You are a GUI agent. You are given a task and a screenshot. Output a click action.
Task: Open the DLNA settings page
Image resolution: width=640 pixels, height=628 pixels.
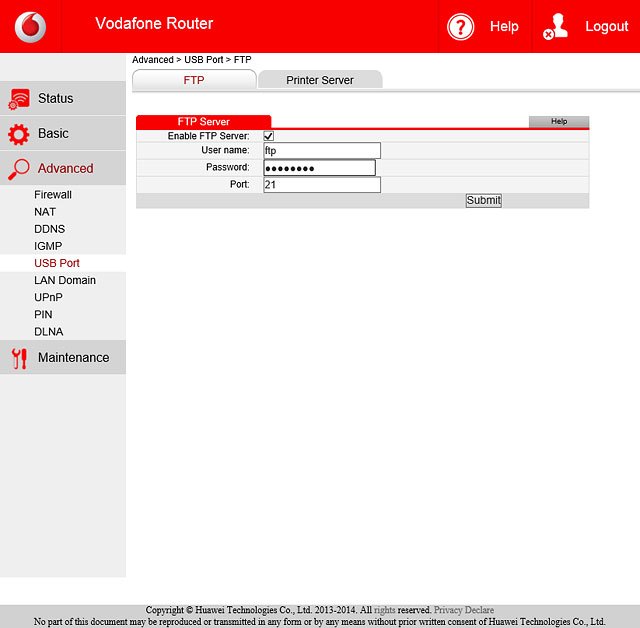coord(49,332)
